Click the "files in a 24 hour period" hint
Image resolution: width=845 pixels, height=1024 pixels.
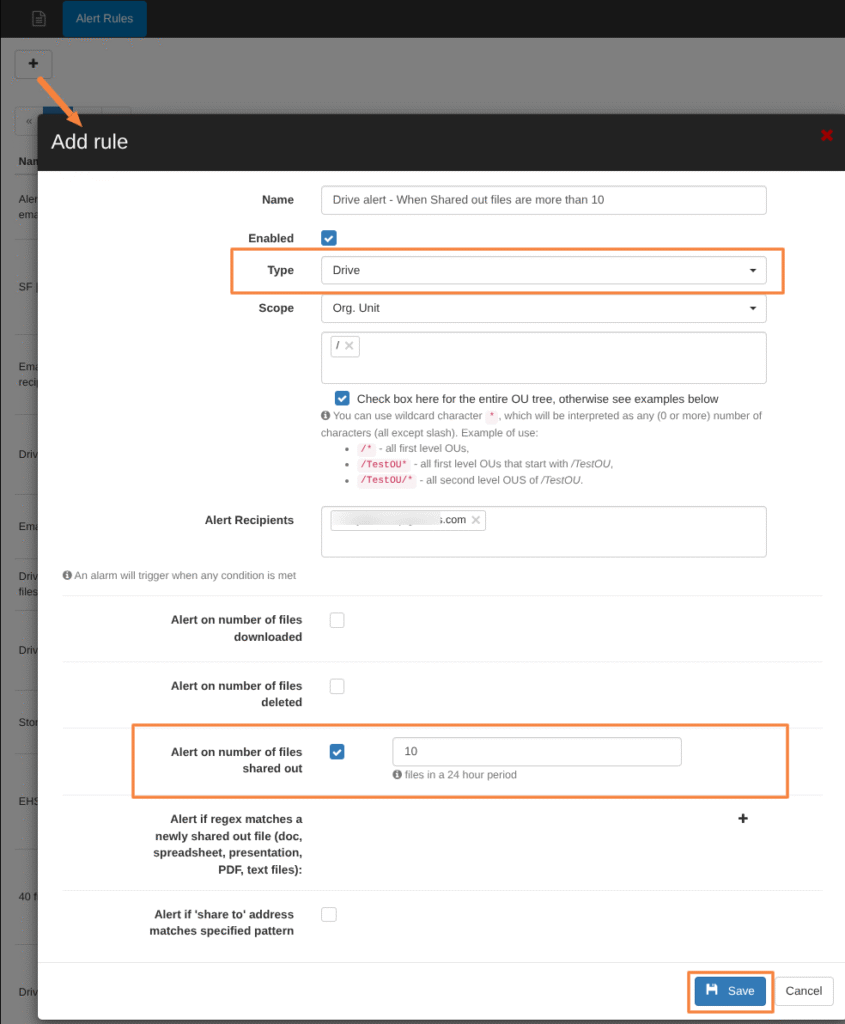click(460, 775)
